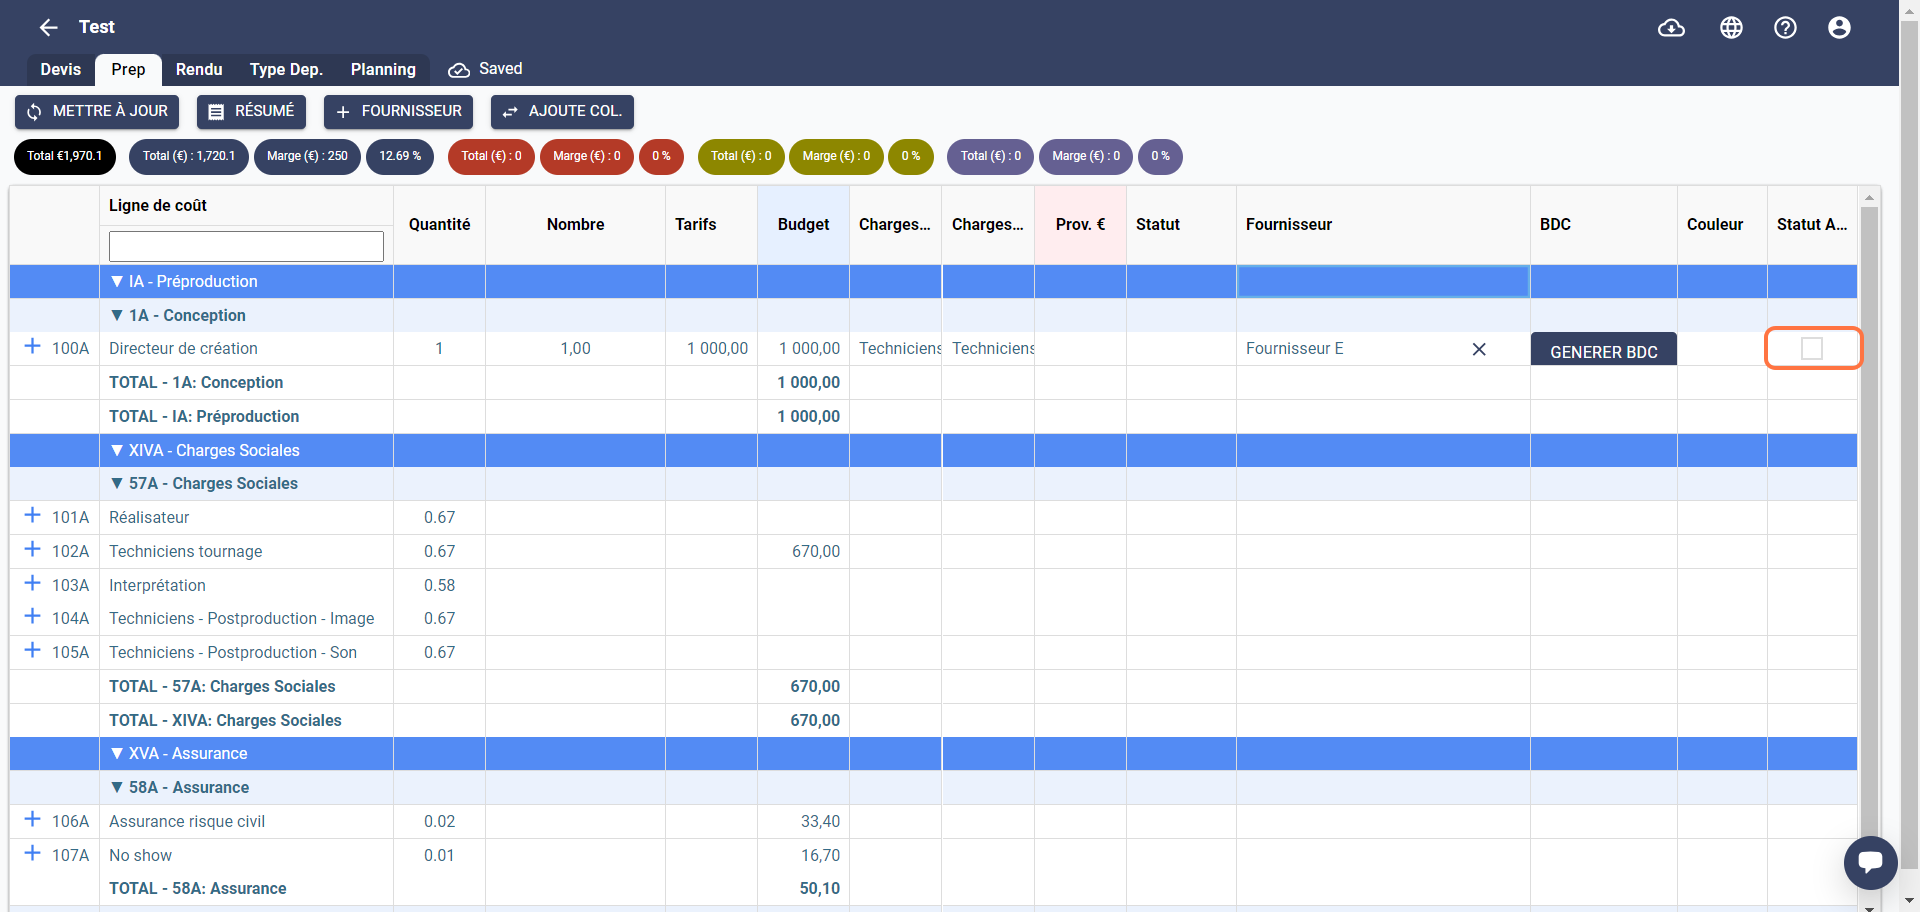Open the cloud download icon
This screenshot has width=1920, height=912.
(x=1671, y=28)
